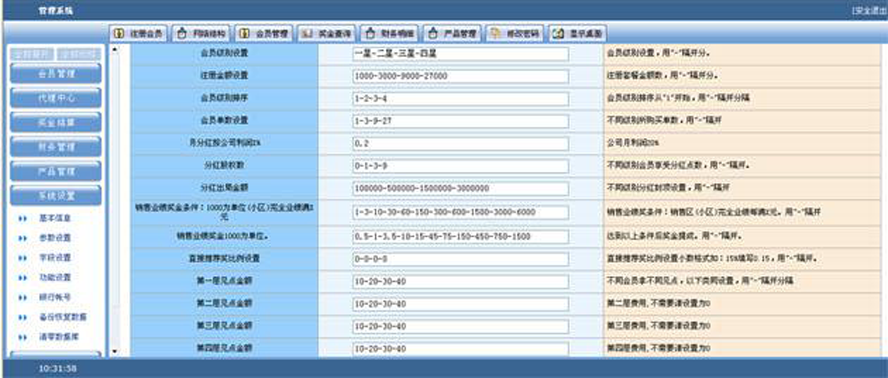Collapse the 系统设置 sidebar section
This screenshot has height=378, width=888.
(x=56, y=196)
